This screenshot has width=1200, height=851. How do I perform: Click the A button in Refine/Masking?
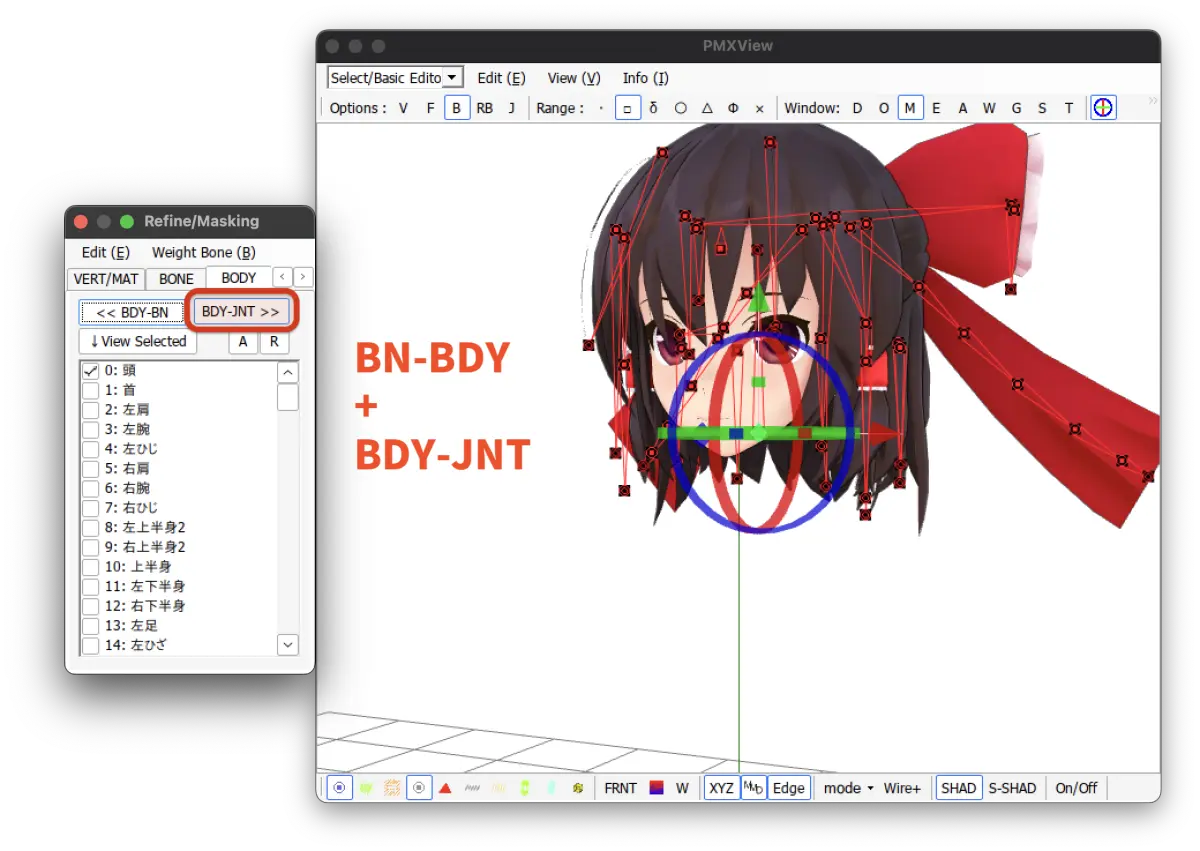click(243, 342)
